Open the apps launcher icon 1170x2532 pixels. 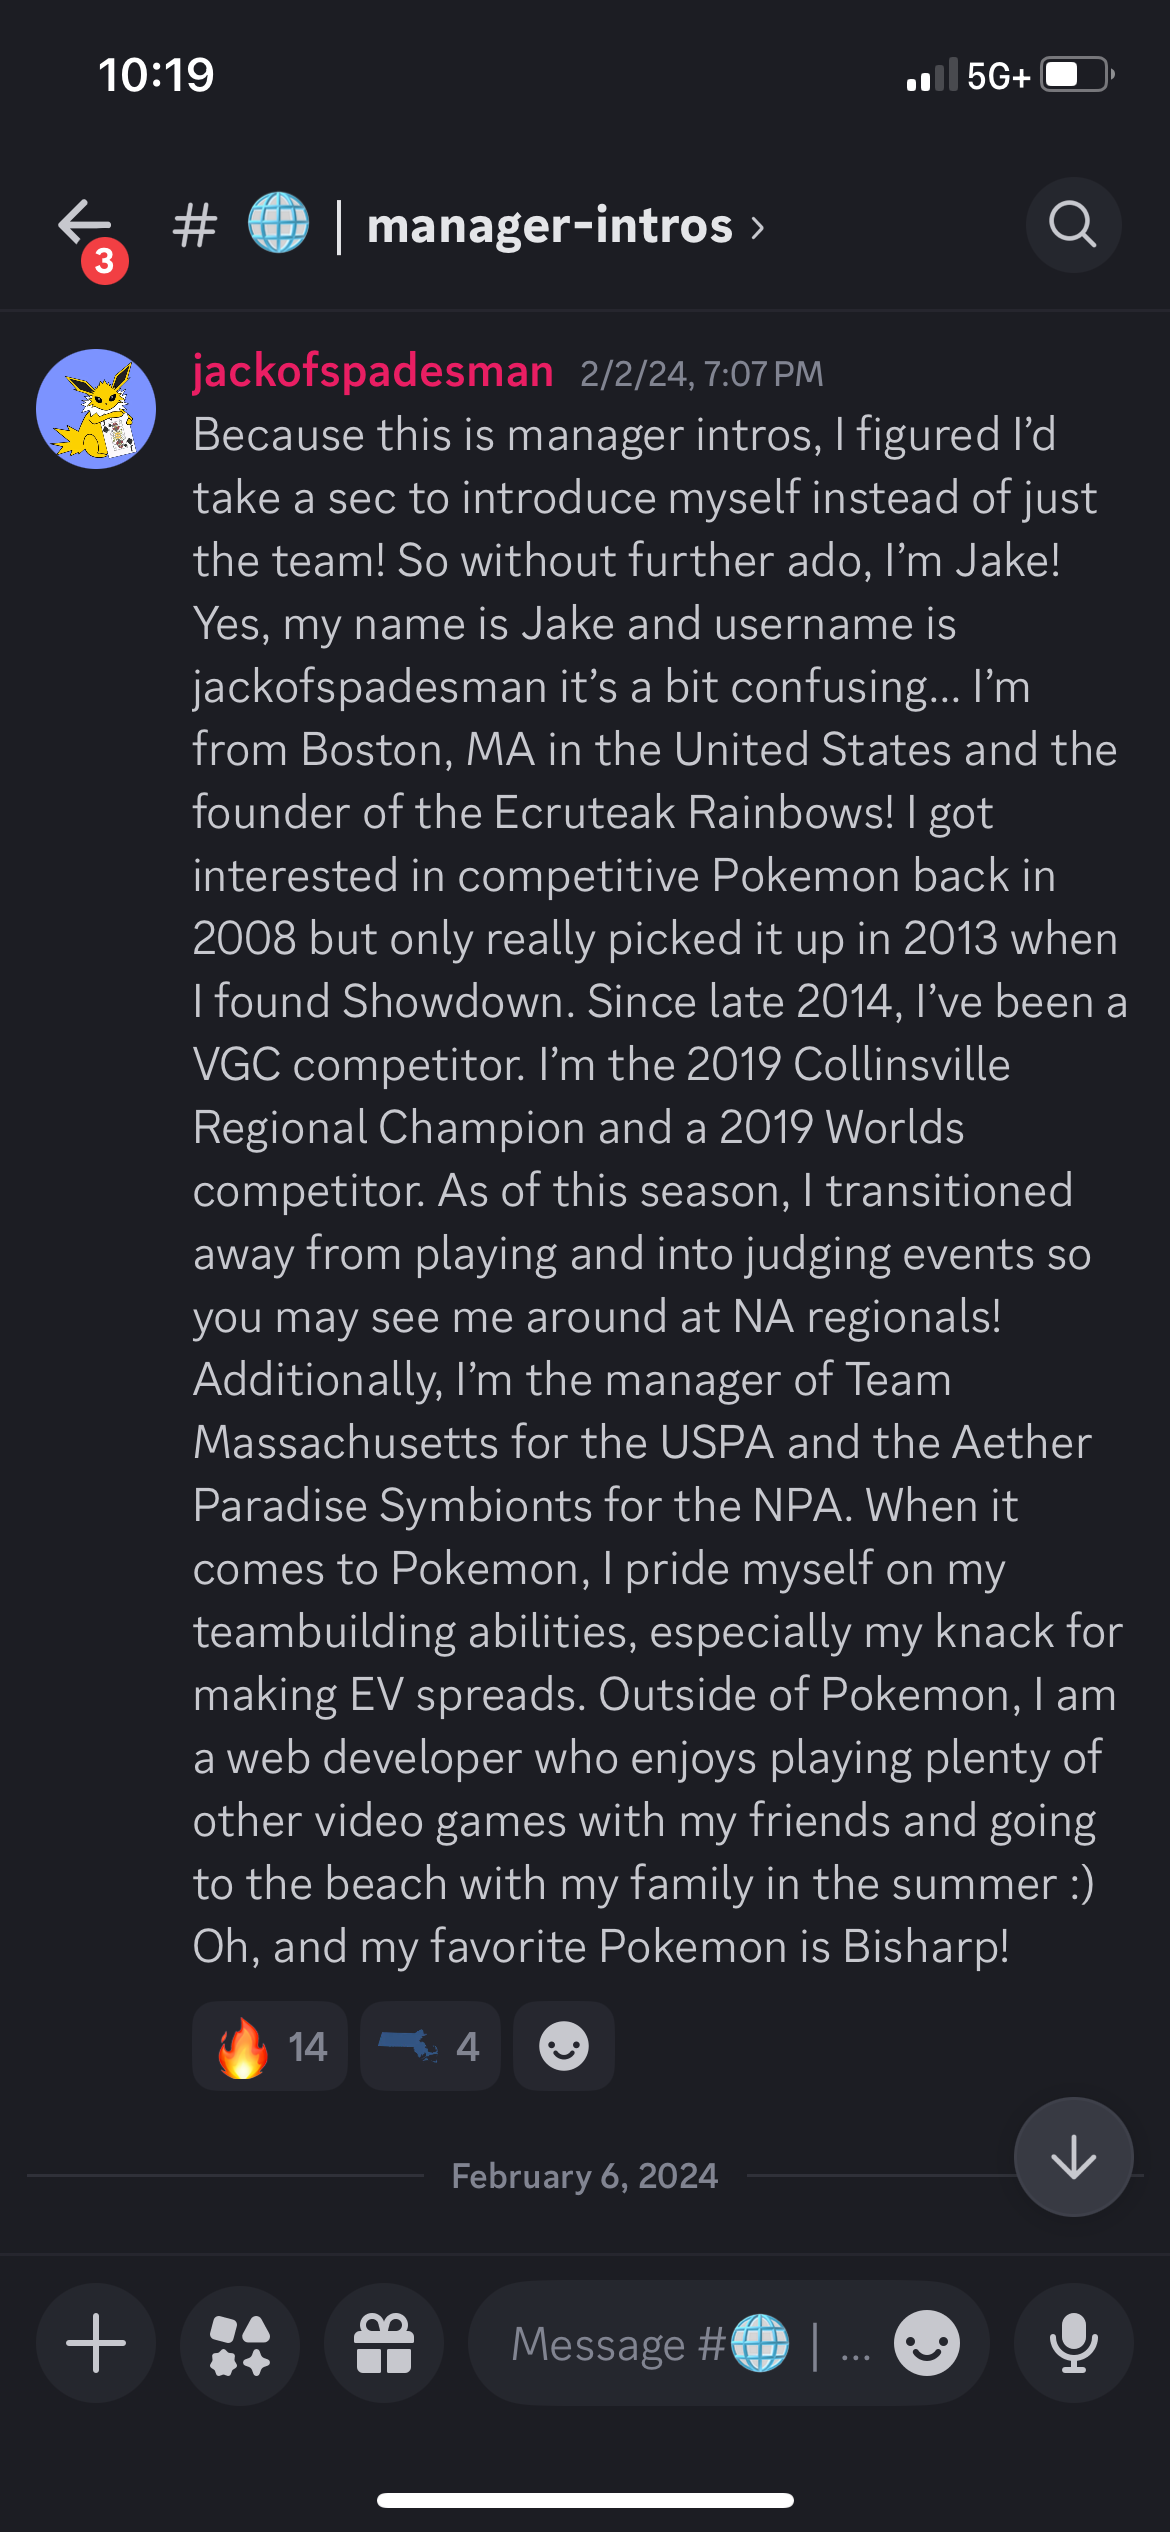240,2343
